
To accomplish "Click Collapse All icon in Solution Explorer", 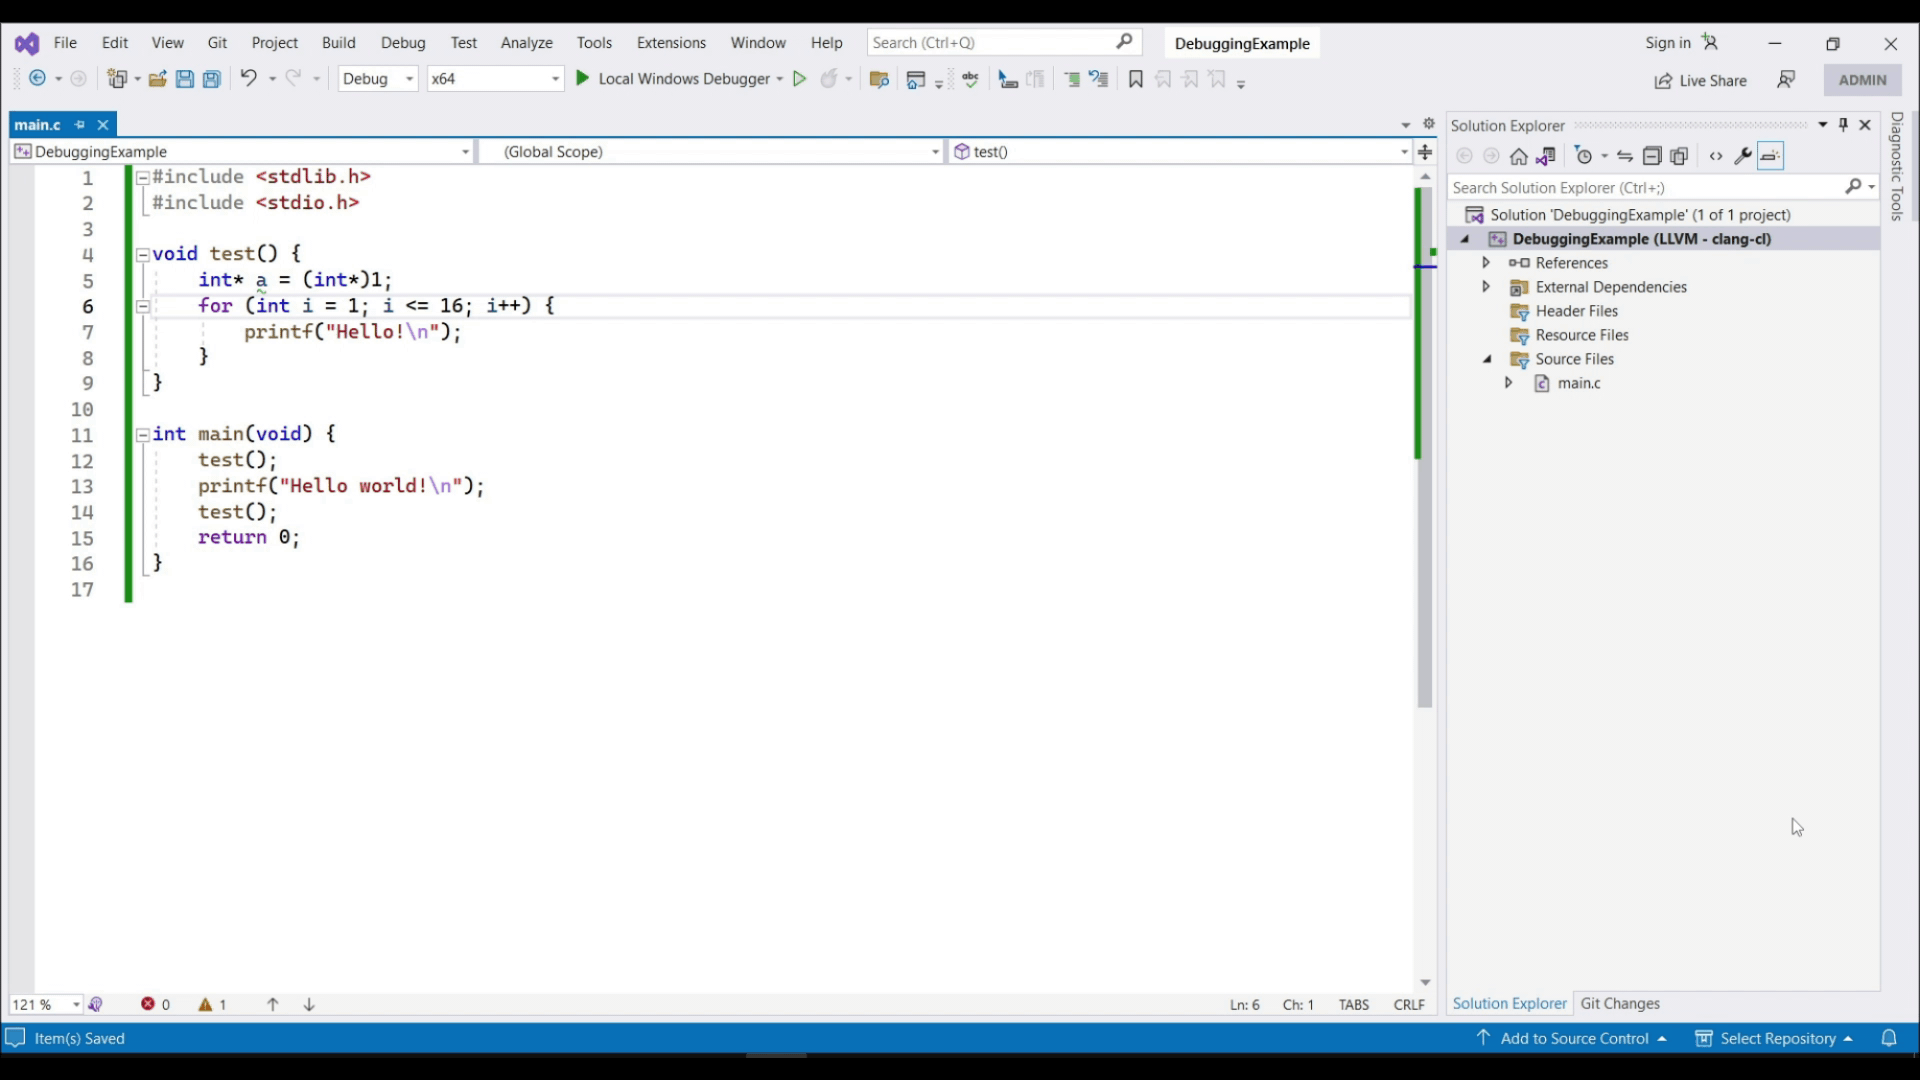I will tap(1652, 156).
